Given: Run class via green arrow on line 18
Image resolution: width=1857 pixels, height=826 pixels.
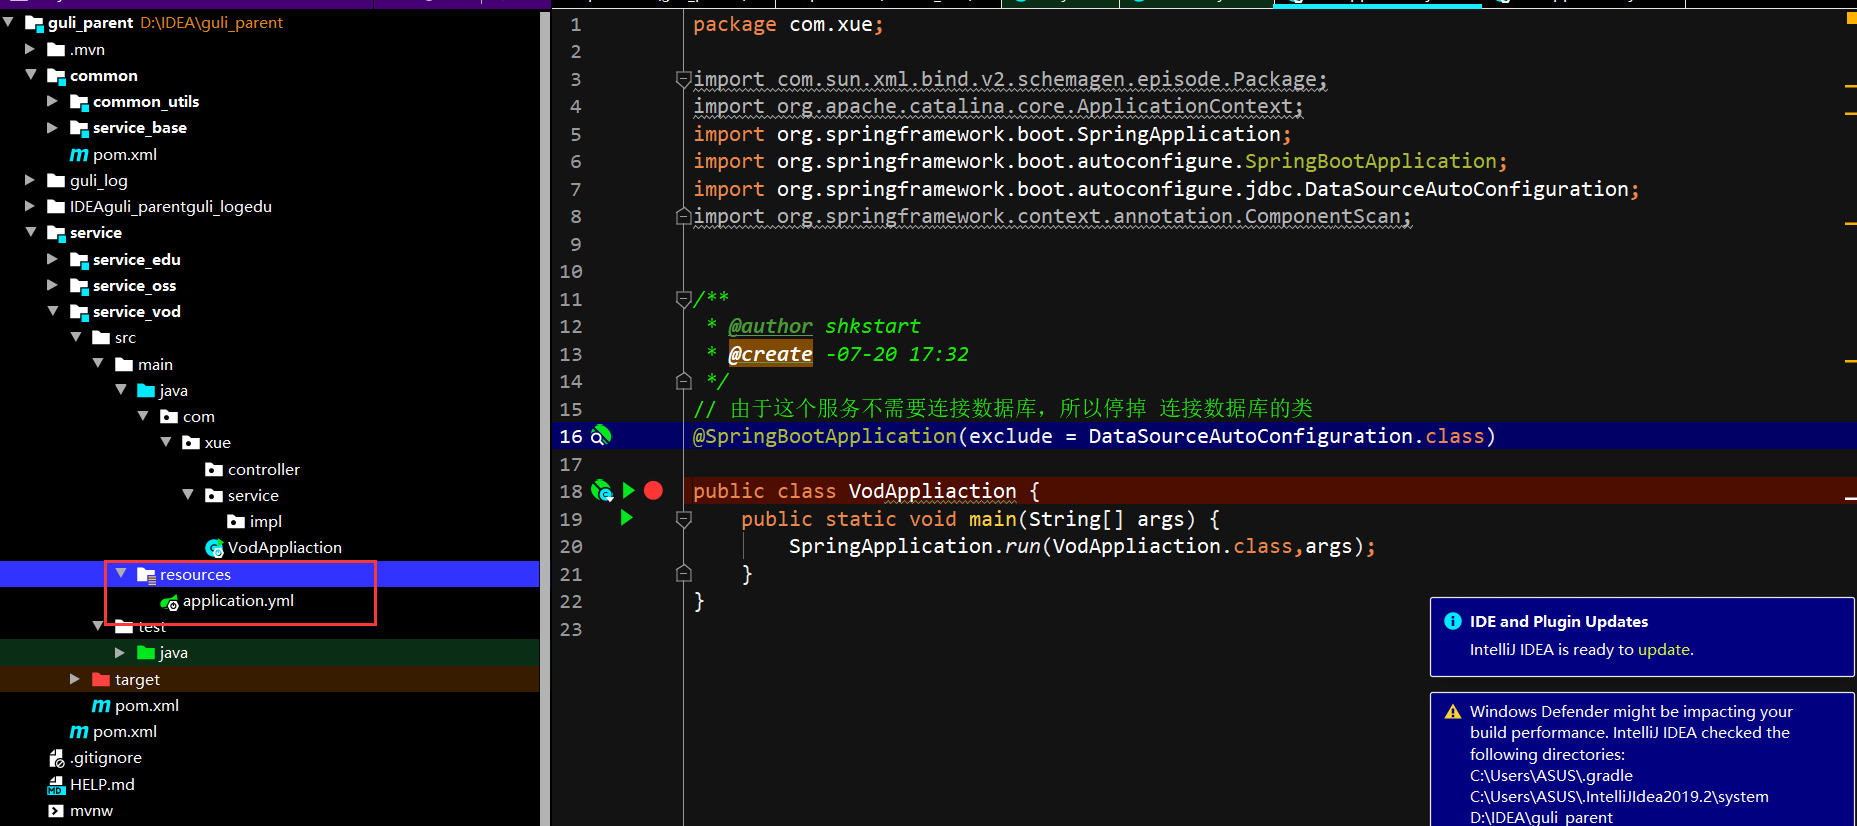Looking at the screenshot, I should (x=629, y=490).
